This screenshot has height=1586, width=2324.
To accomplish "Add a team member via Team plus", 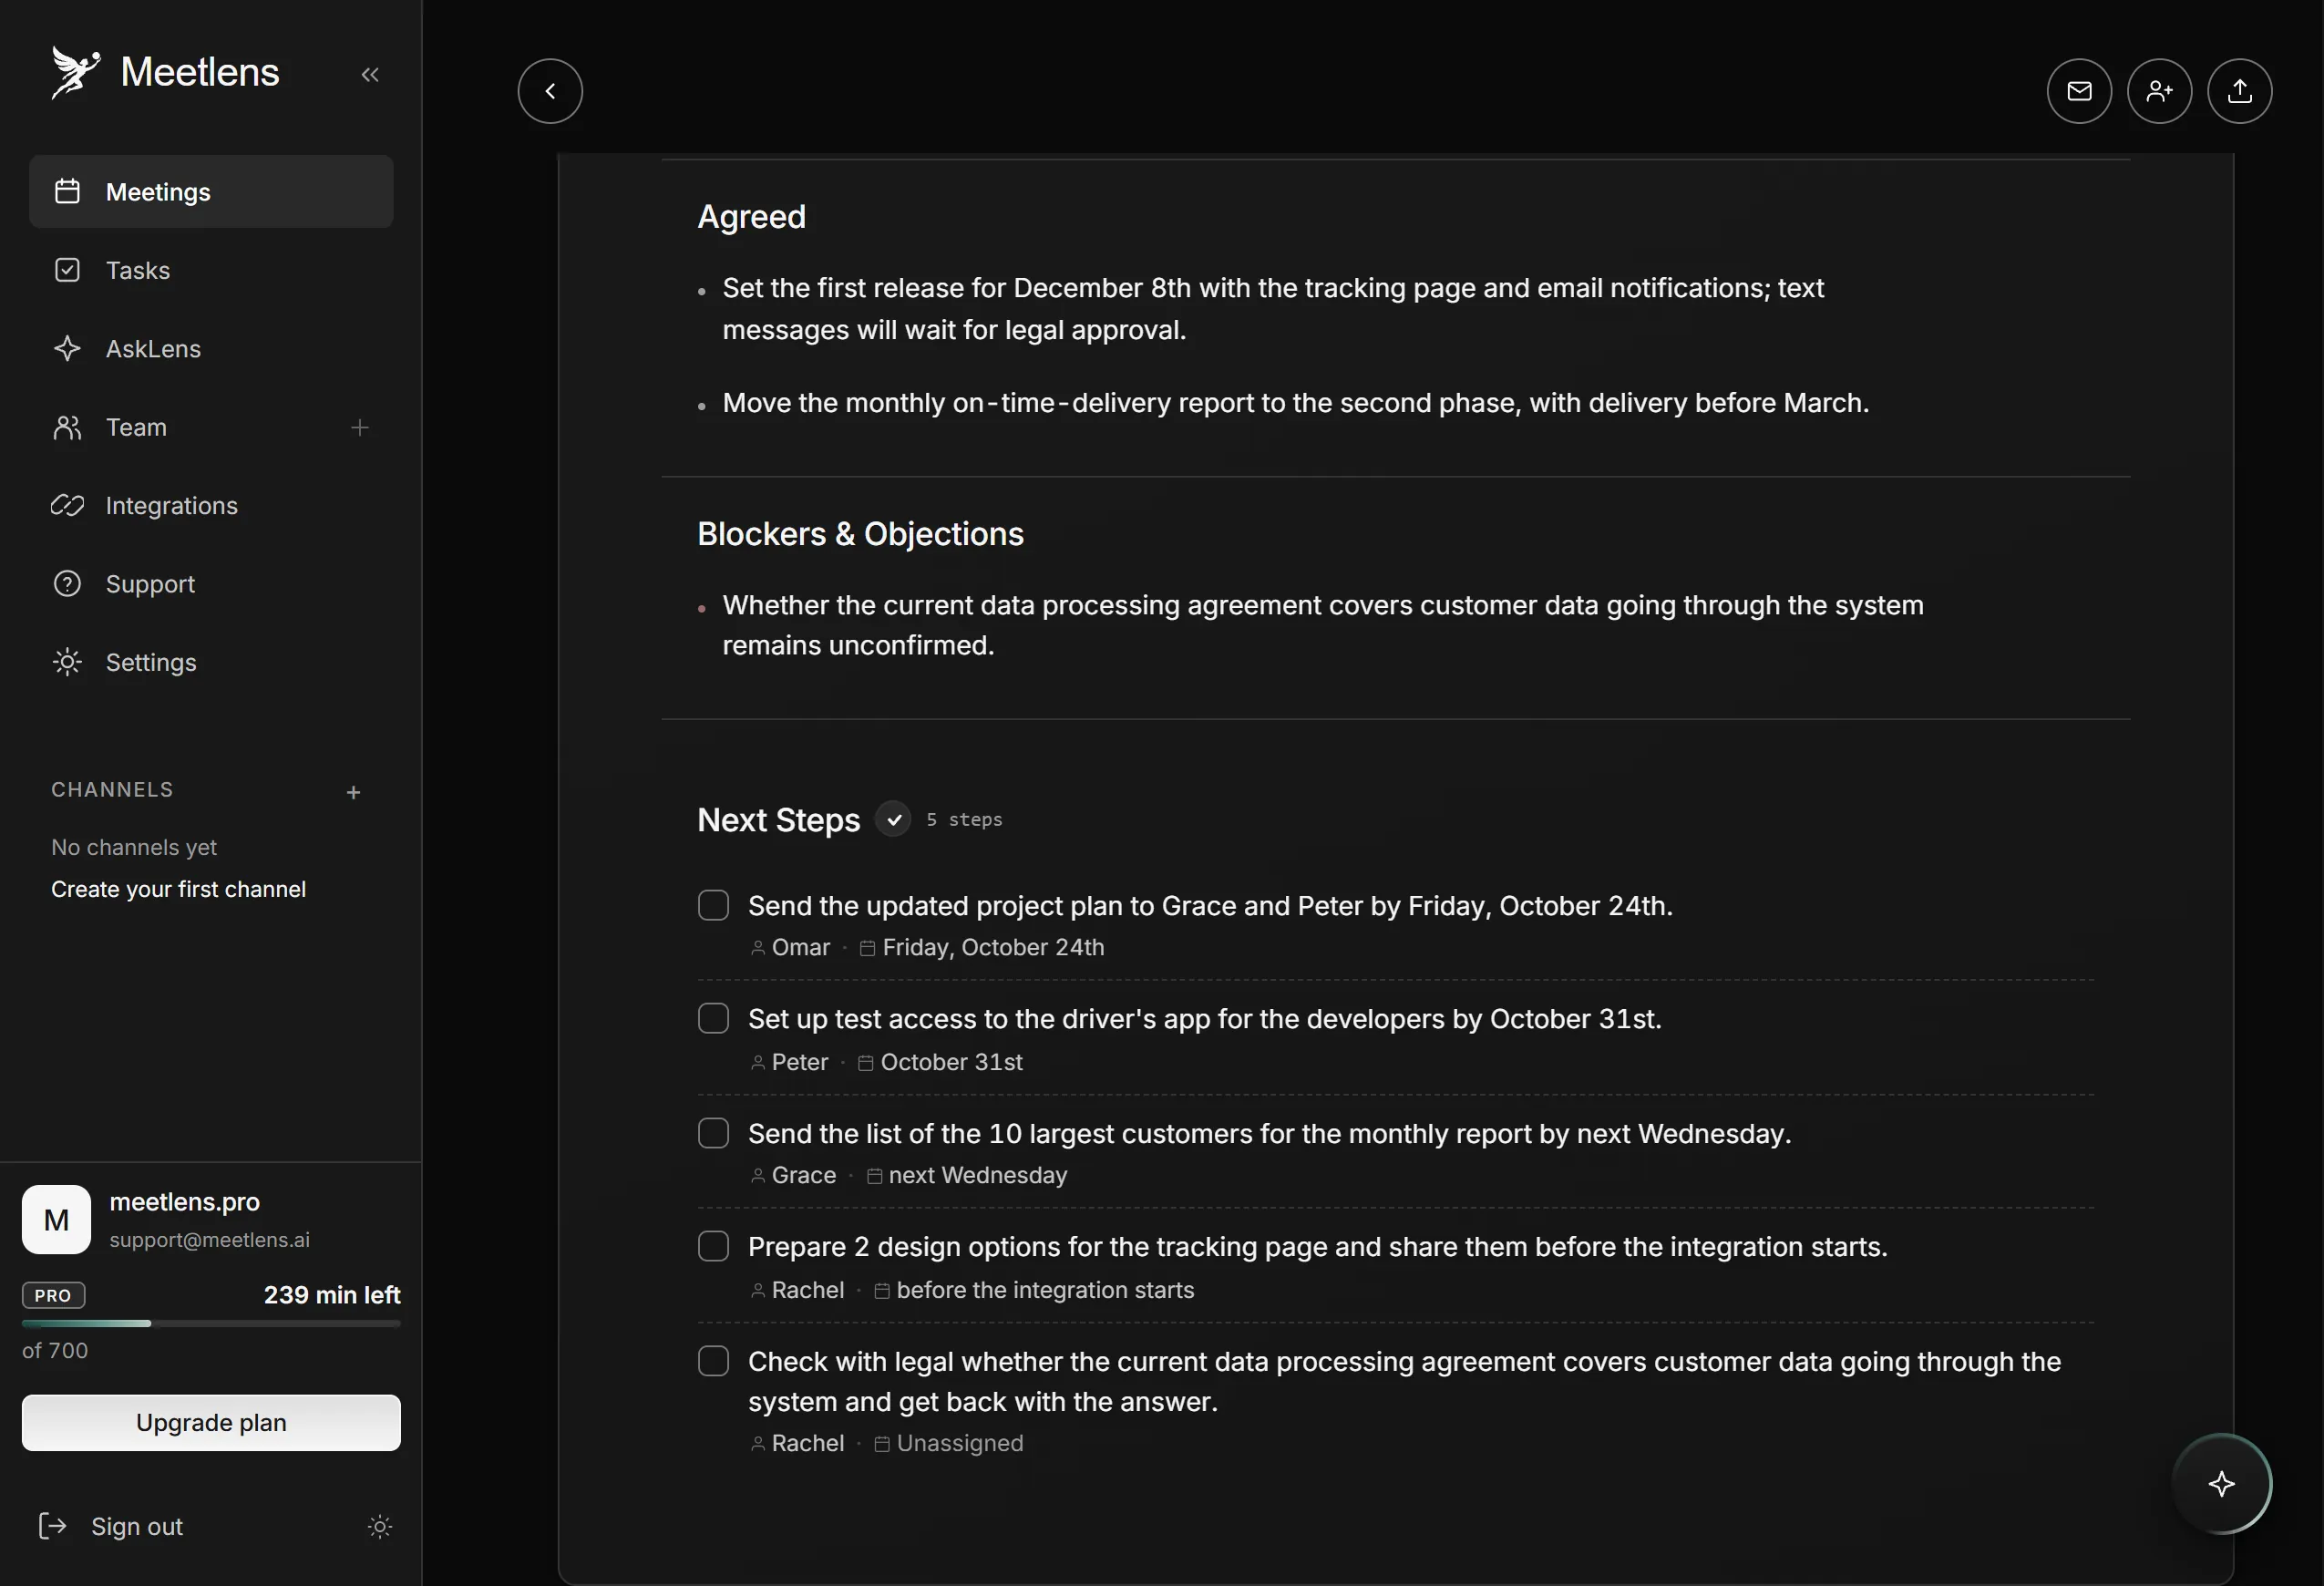I will pos(360,428).
